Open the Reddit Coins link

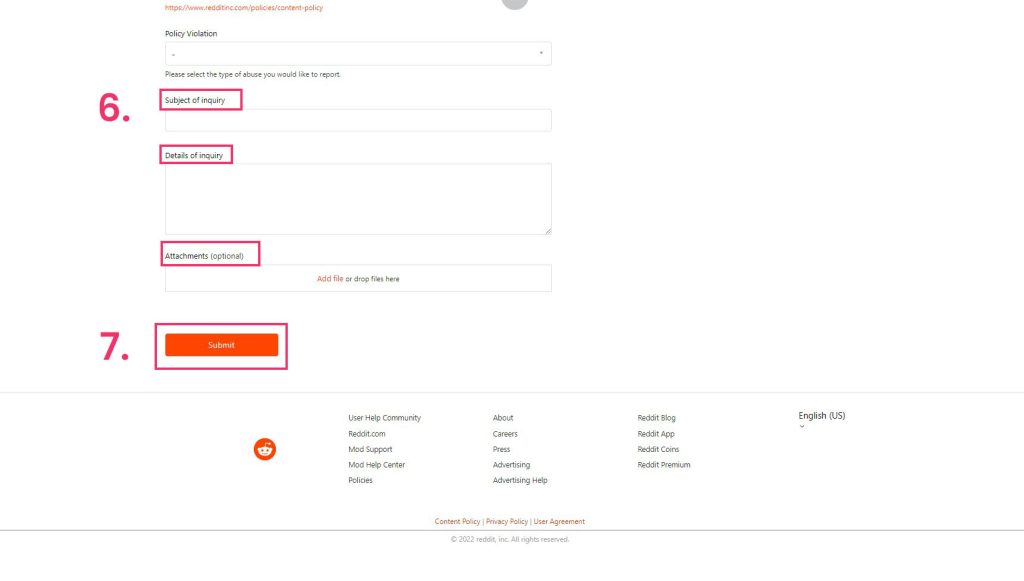pos(658,449)
